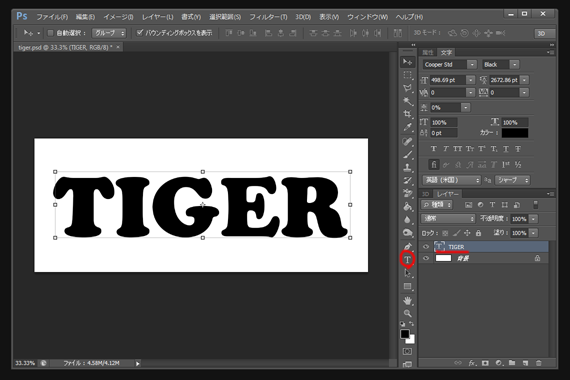
Task: Select the Healing Brush tool
Action: pyautogui.click(x=408, y=141)
